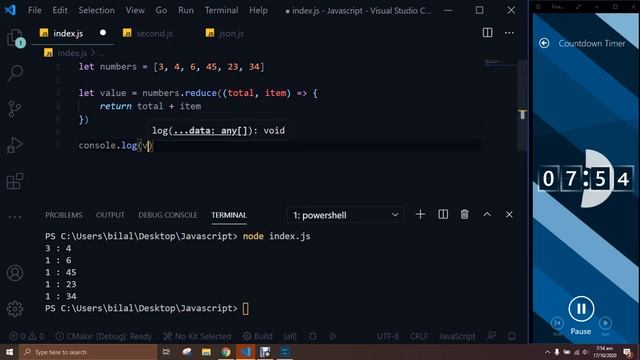
Task: Switch to the DEBUG CONSOLE tab
Action: [x=168, y=215]
